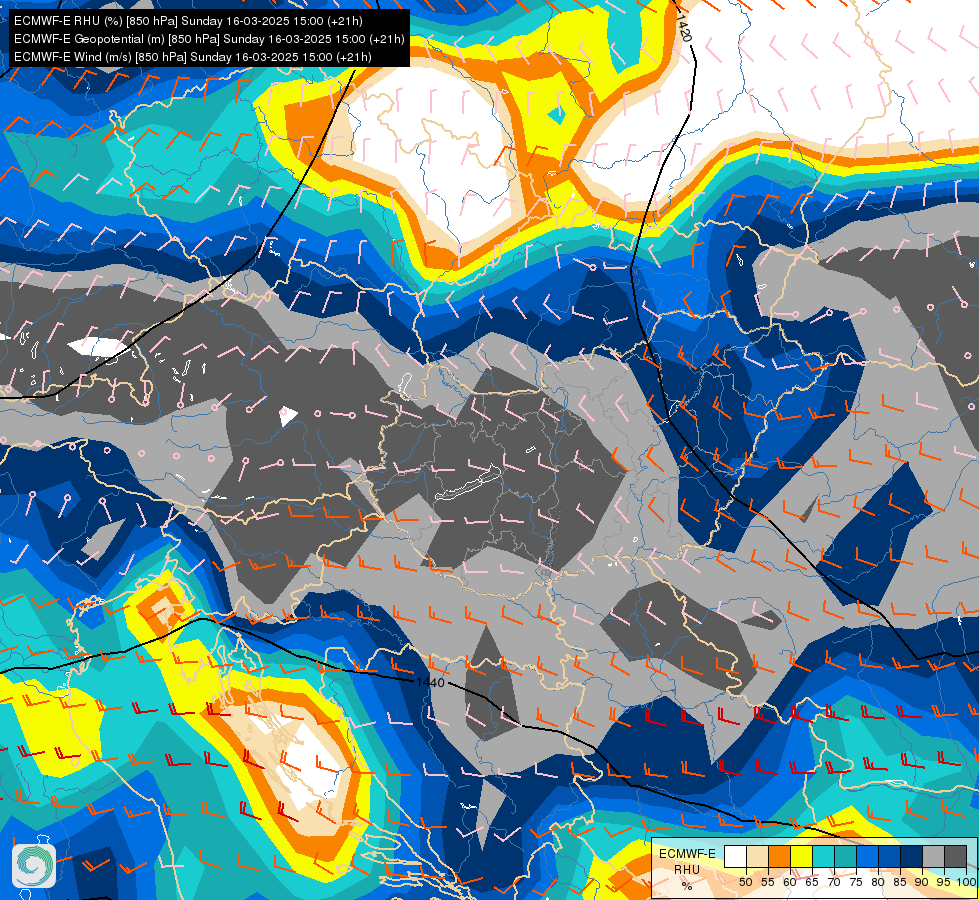Click the legend value 65

pyautogui.click(x=812, y=882)
